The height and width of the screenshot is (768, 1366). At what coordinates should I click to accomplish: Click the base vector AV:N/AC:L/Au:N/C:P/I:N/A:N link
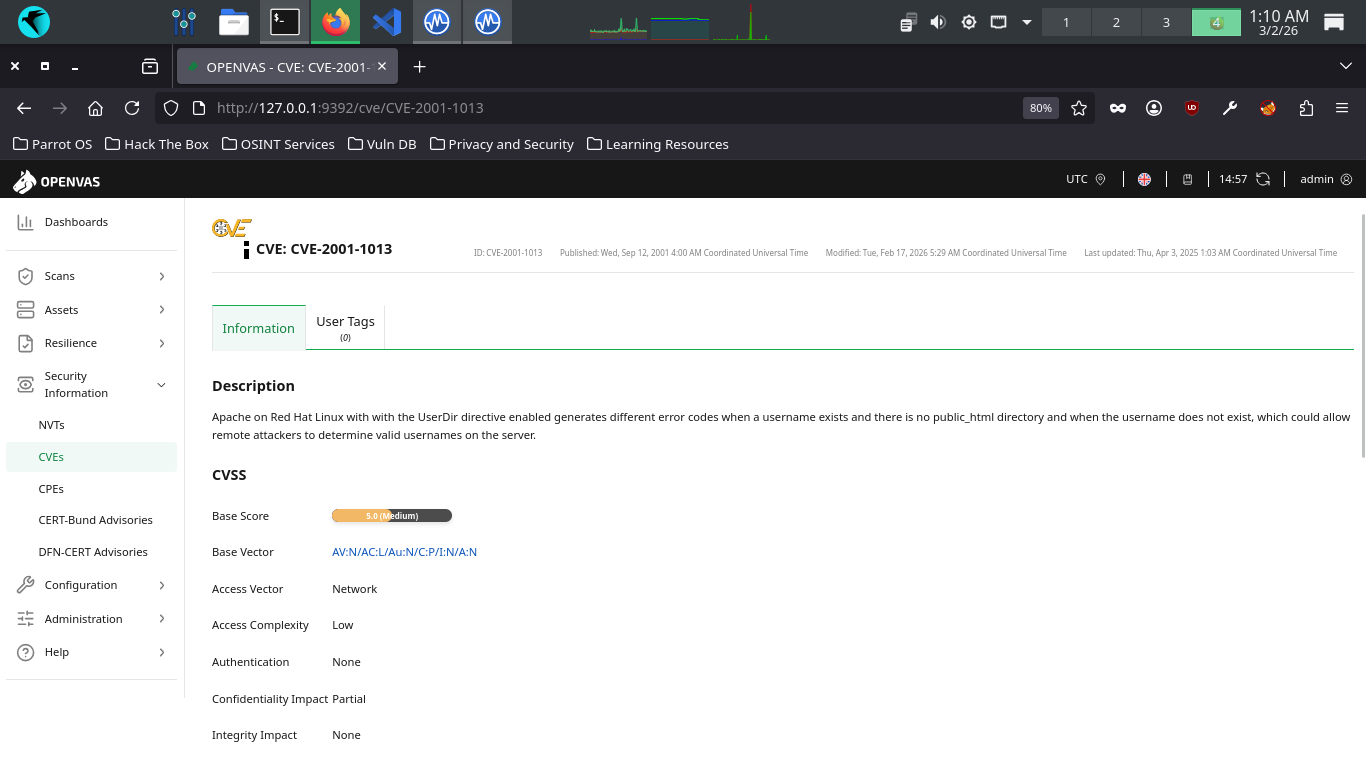[404, 552]
